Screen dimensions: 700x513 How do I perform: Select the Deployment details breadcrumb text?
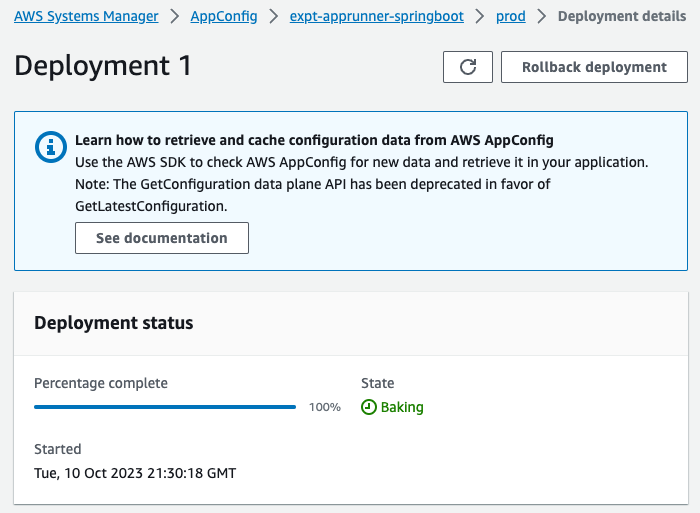(622, 17)
